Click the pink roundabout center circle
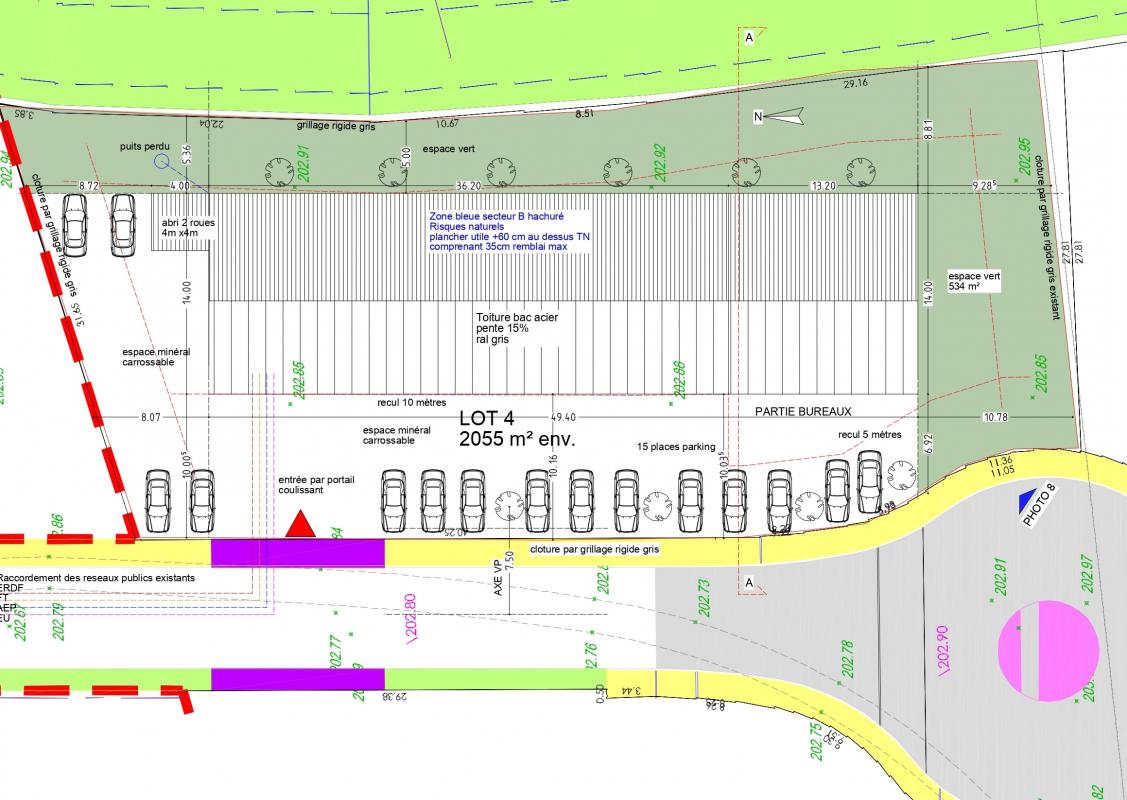 pos(1047,651)
